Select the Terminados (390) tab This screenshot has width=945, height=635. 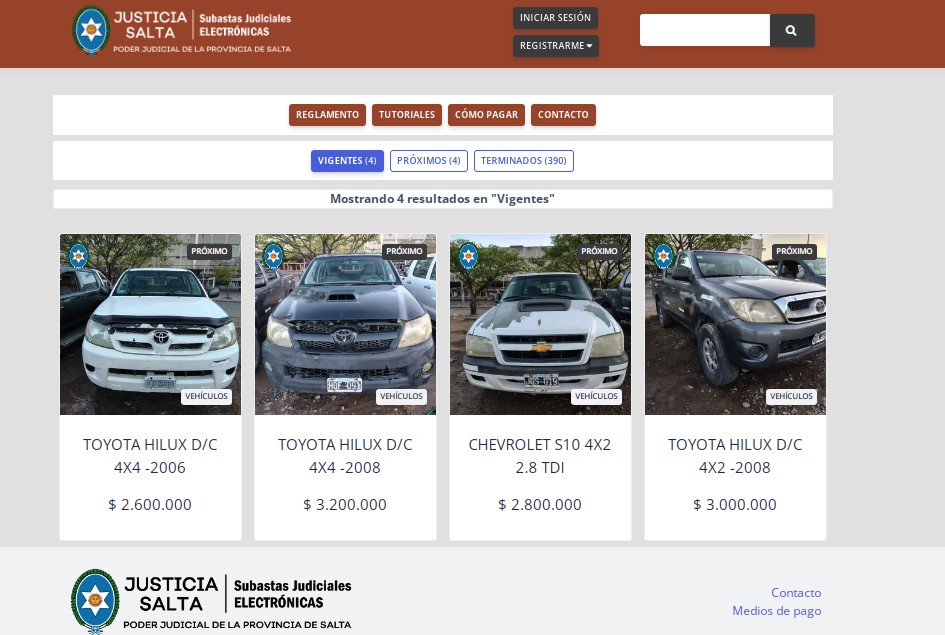(x=523, y=161)
